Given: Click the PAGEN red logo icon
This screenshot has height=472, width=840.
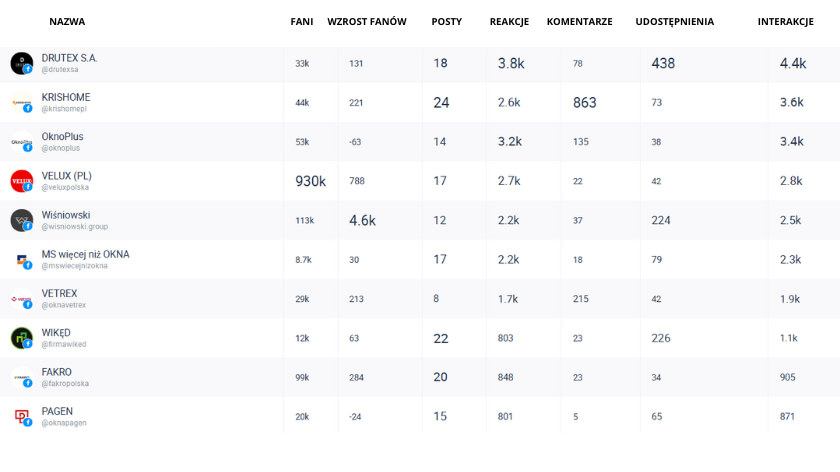Looking at the screenshot, I should [x=21, y=417].
